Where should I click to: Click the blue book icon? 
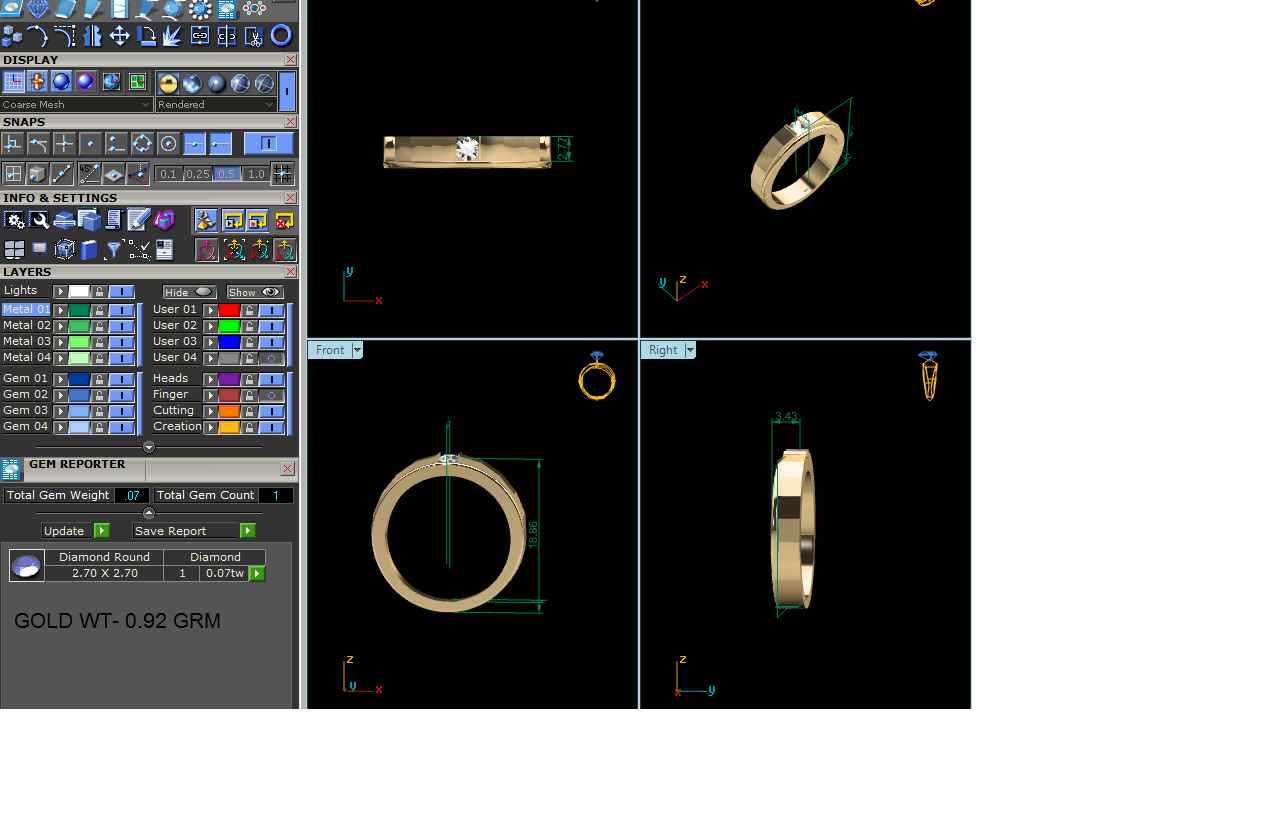click(x=89, y=249)
